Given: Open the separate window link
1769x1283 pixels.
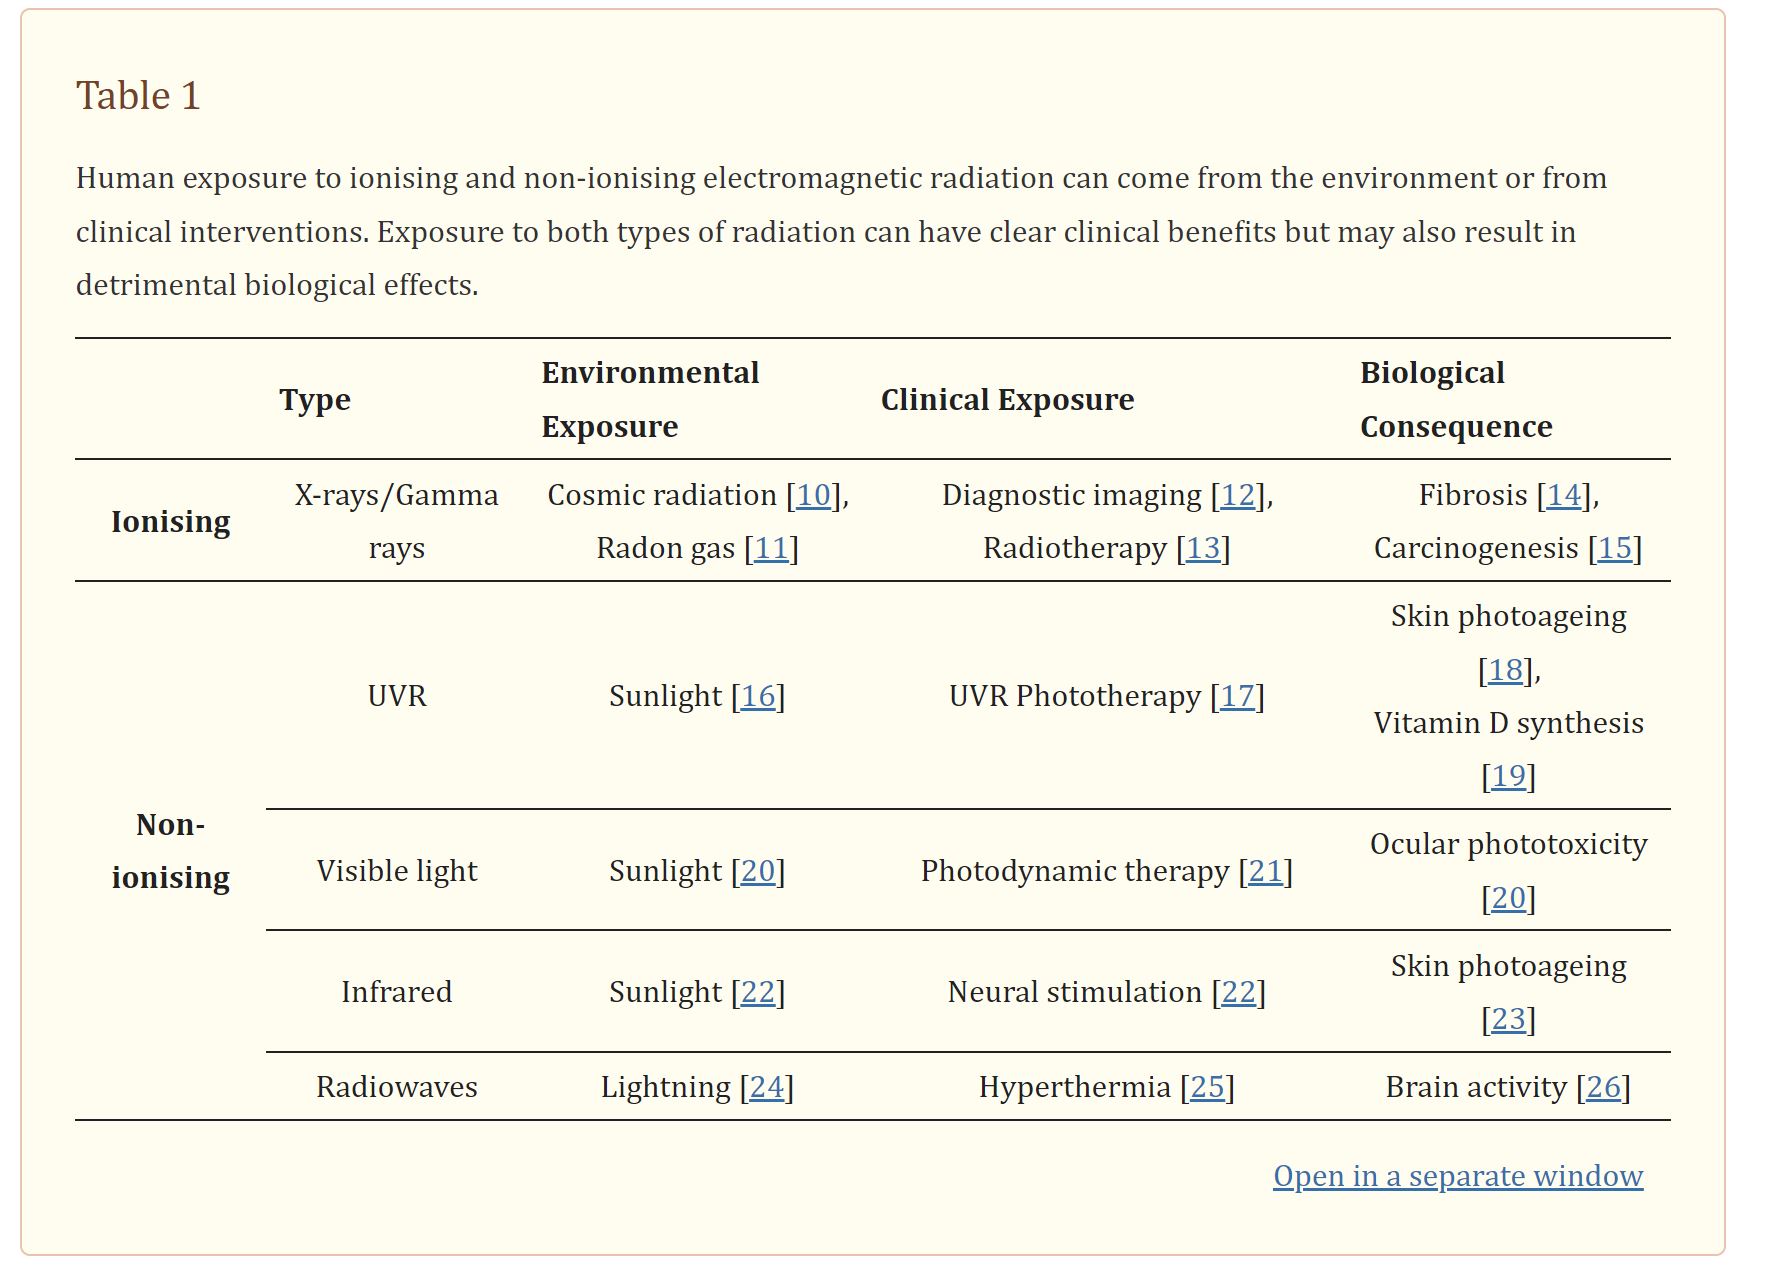Looking at the screenshot, I should [x=1457, y=1176].
